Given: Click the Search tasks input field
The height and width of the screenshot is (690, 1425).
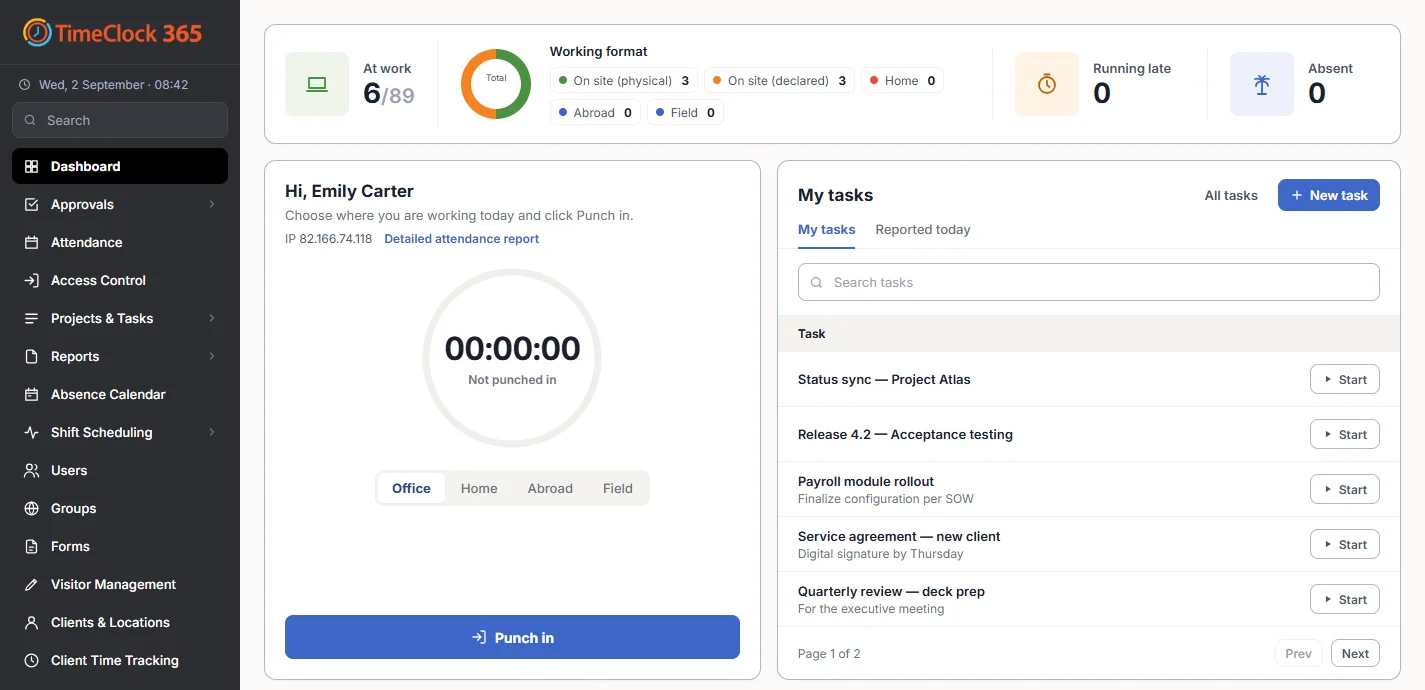Looking at the screenshot, I should [1089, 282].
